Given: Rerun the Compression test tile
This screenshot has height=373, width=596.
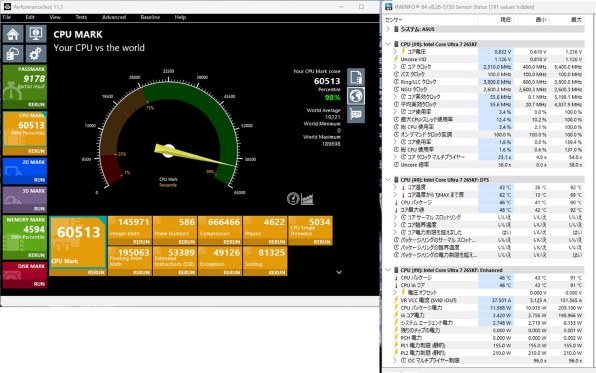Looking at the screenshot, I should [231, 242].
